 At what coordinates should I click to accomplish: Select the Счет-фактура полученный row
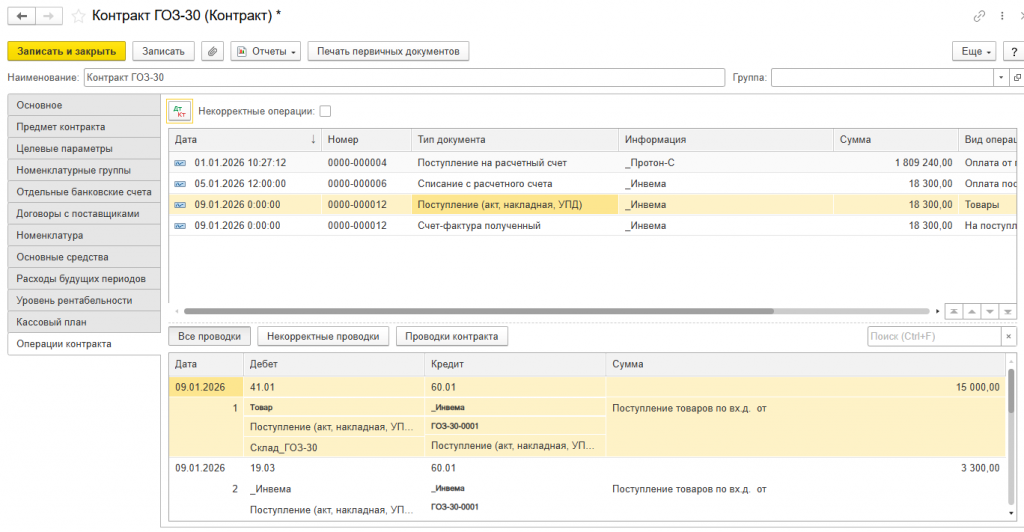tap(593, 225)
